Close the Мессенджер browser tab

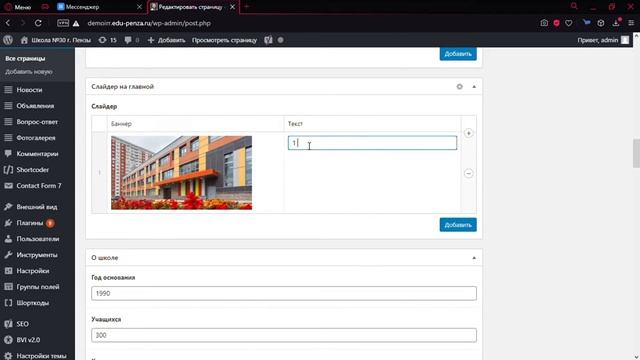coord(139,7)
